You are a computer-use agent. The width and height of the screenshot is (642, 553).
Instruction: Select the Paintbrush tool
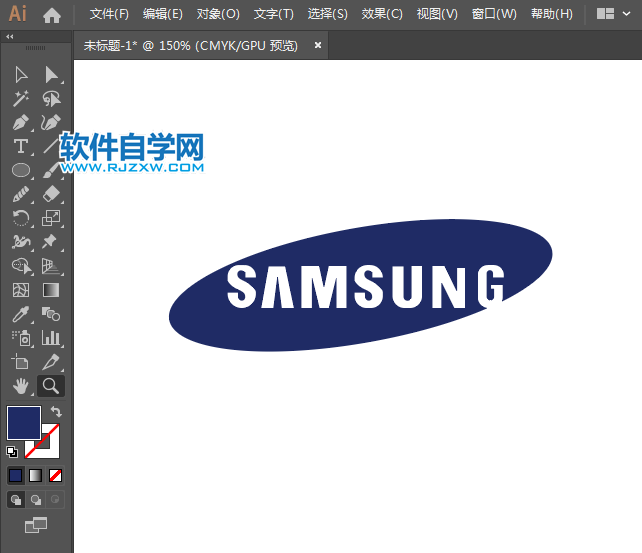(51, 170)
